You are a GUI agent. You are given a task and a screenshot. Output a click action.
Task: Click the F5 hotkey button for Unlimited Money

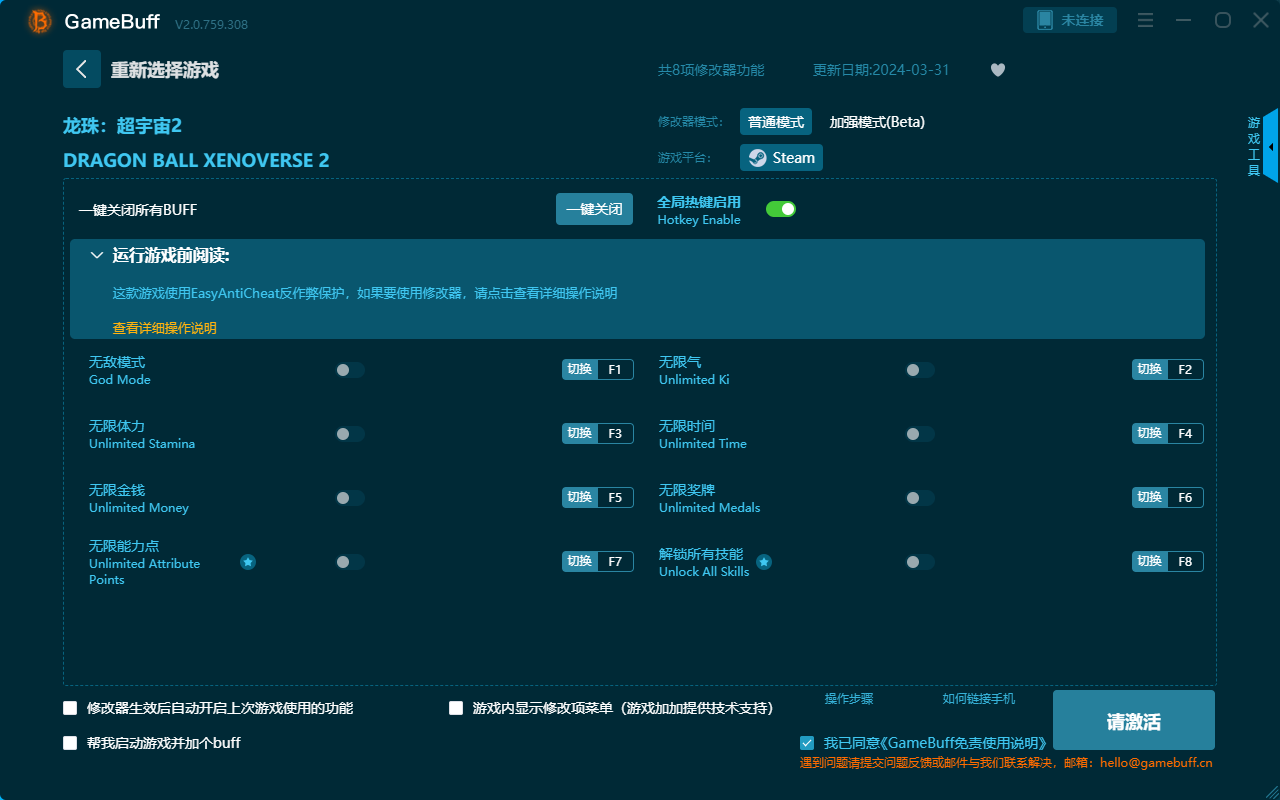(x=598, y=498)
